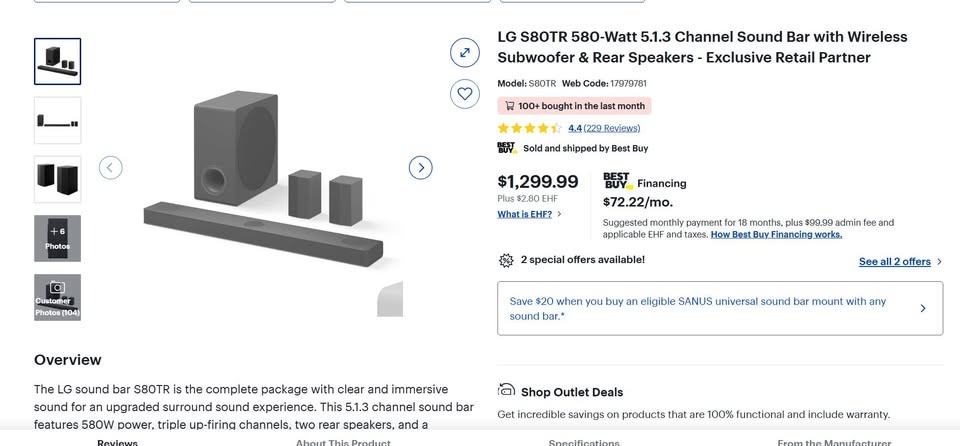Select the first sound bar set thumbnail
Viewport: 960px width, 446px height.
[x=57, y=61]
